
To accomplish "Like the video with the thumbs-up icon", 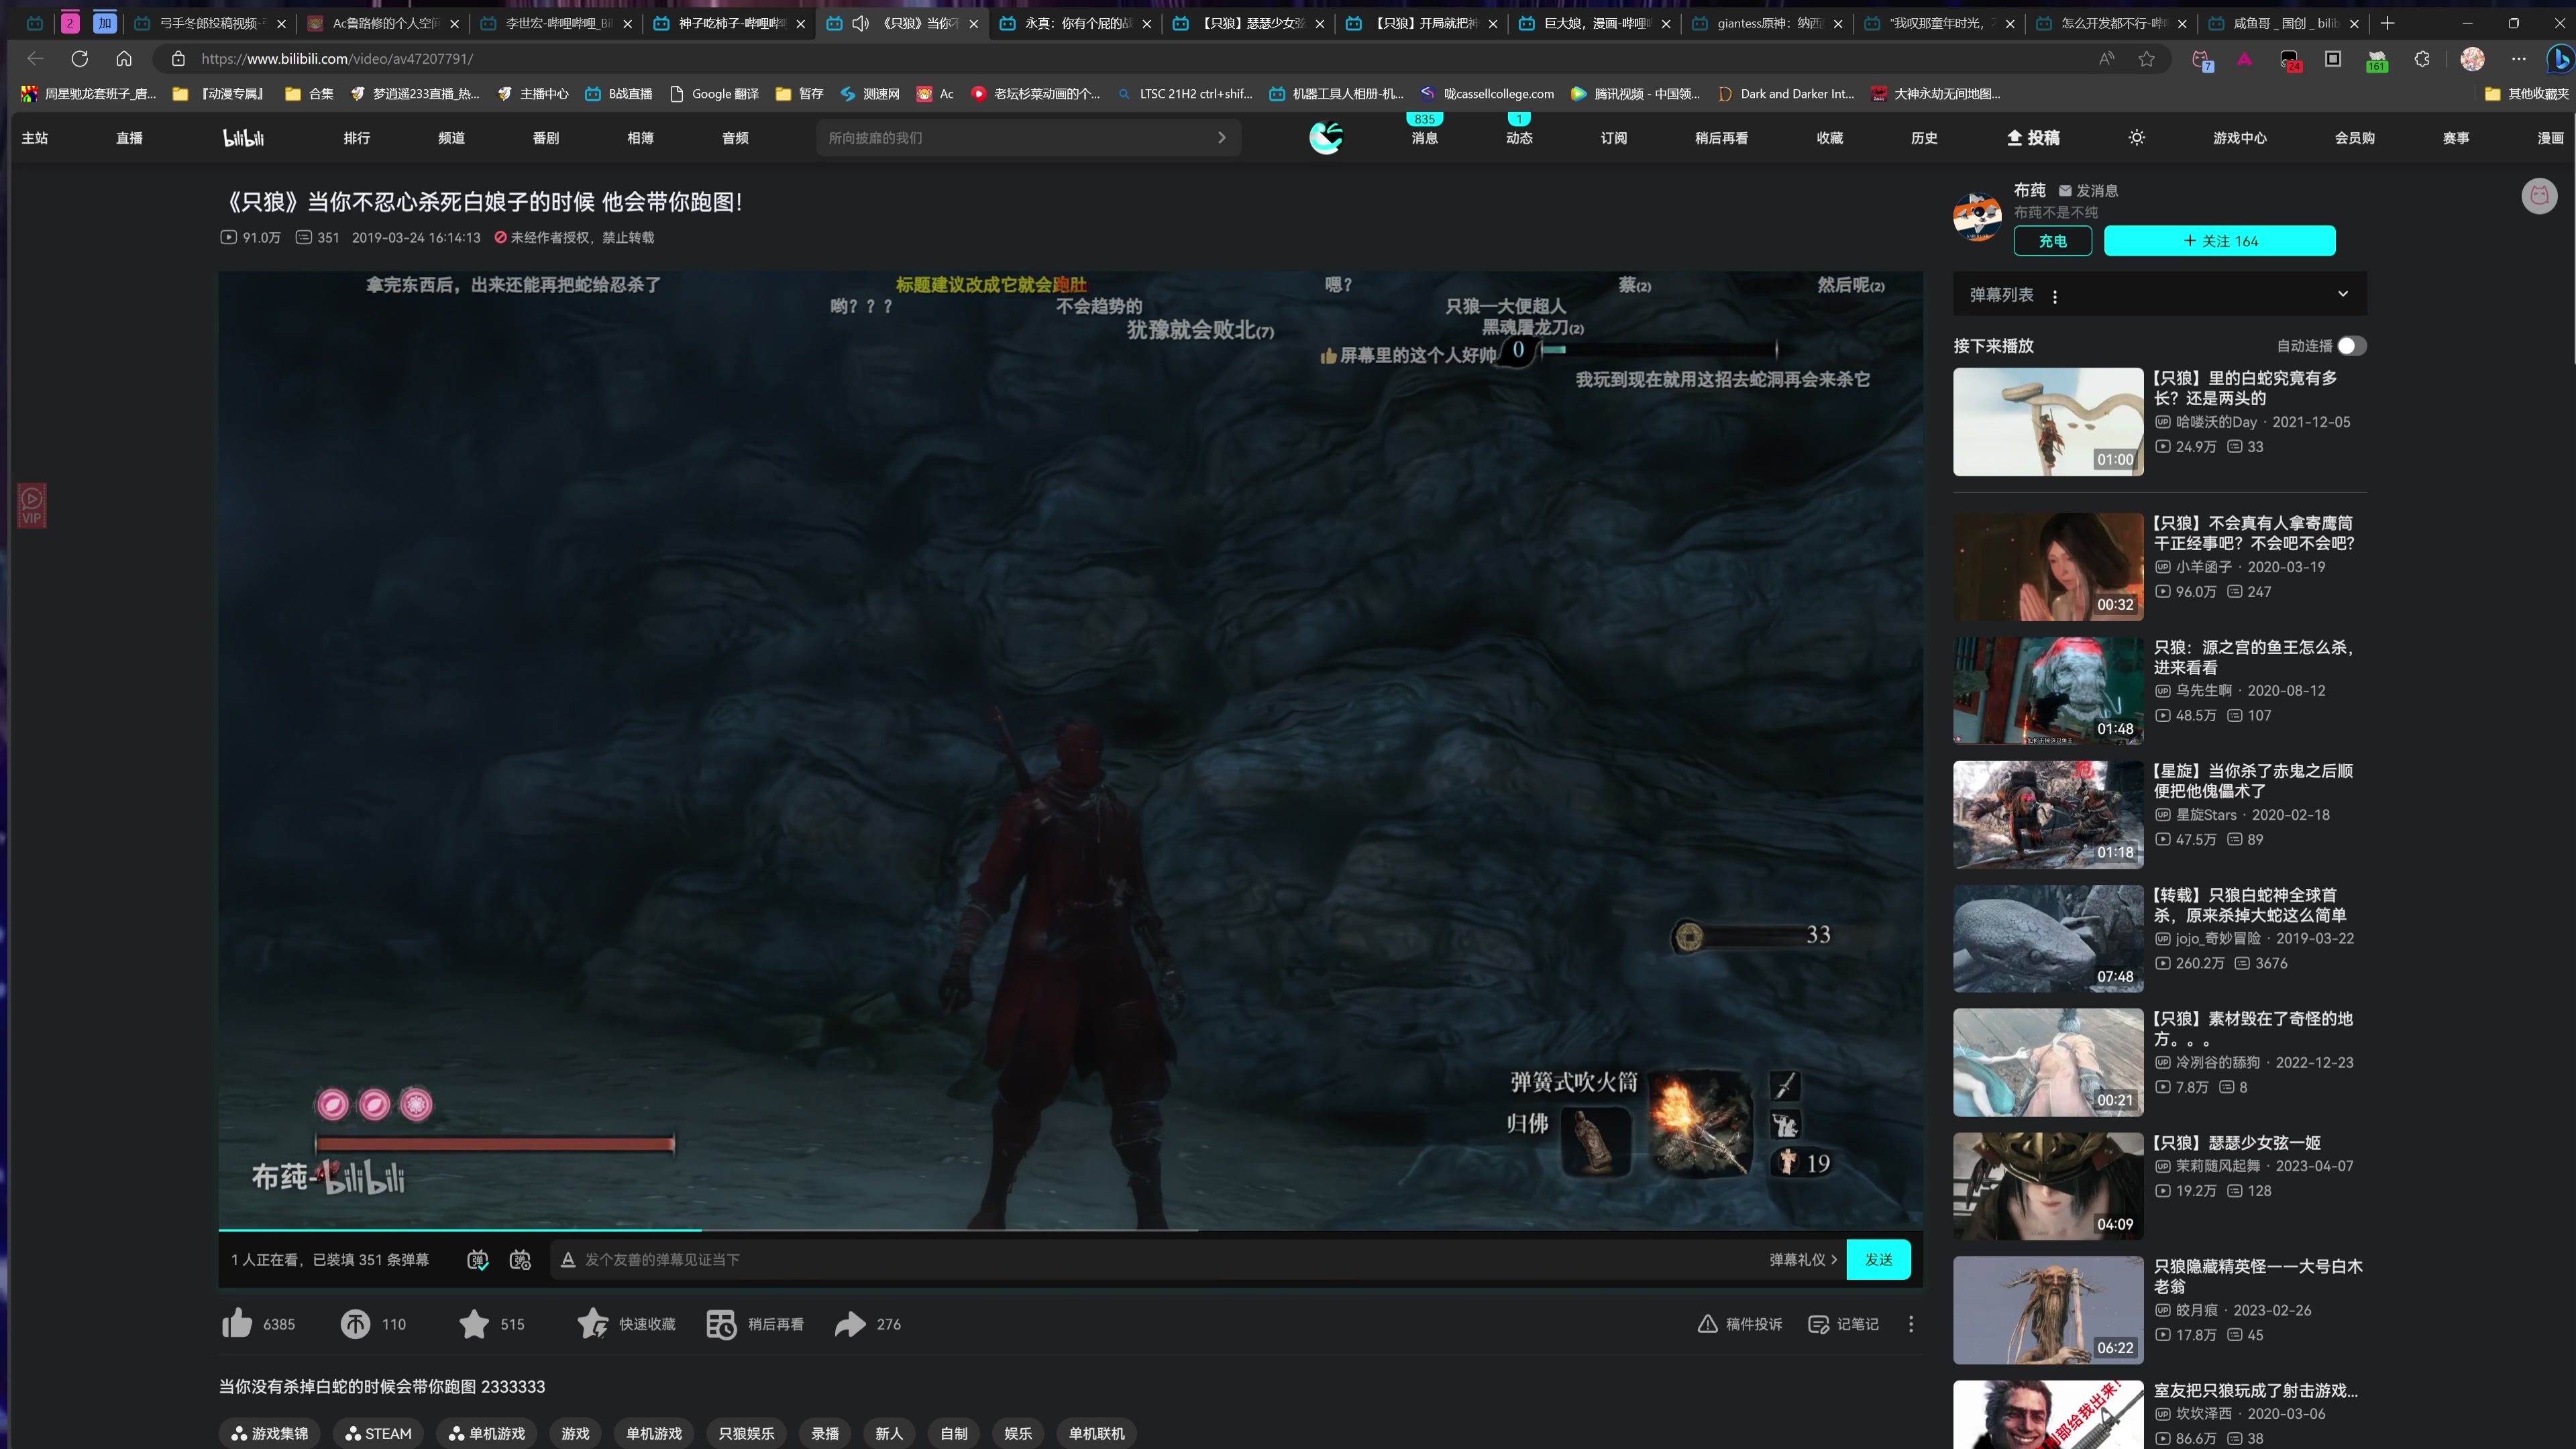I will [237, 1323].
